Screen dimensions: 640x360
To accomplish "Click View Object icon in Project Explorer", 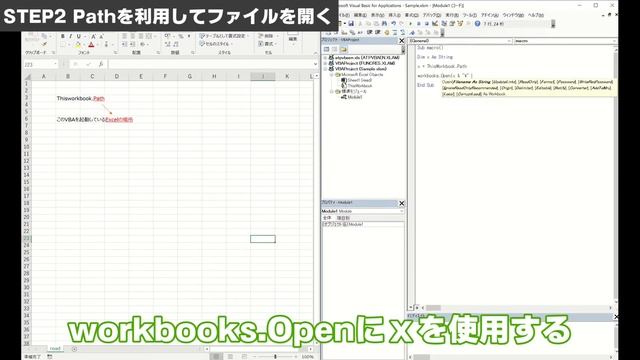I will (x=335, y=49).
